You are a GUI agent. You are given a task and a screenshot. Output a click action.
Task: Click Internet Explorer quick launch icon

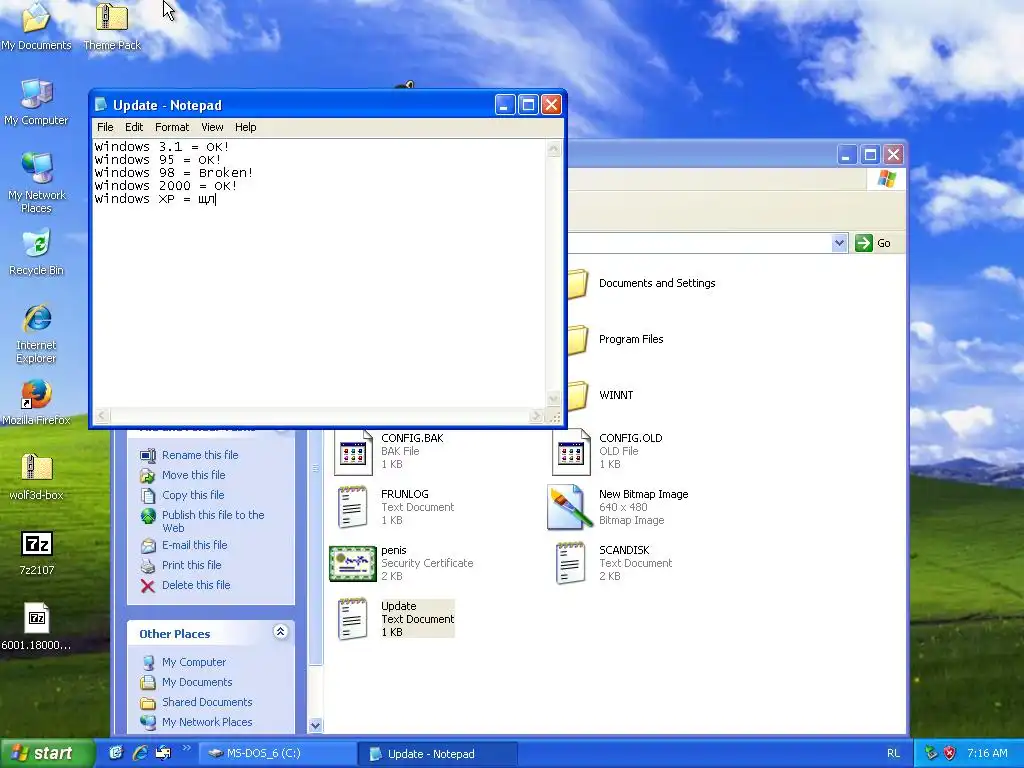point(140,753)
